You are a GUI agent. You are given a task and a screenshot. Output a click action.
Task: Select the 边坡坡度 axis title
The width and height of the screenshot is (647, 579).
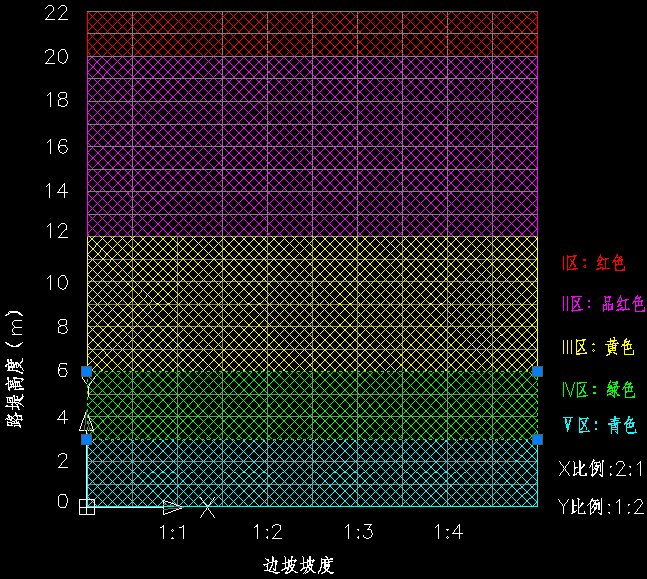point(298,565)
